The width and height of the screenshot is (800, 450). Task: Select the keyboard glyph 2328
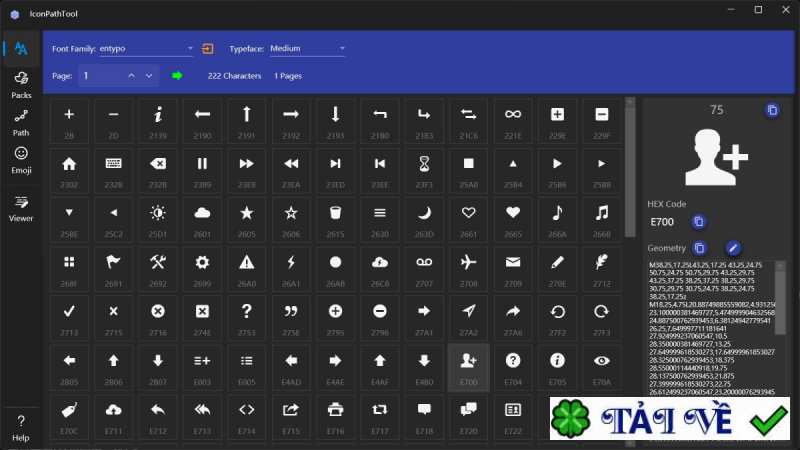(113, 170)
